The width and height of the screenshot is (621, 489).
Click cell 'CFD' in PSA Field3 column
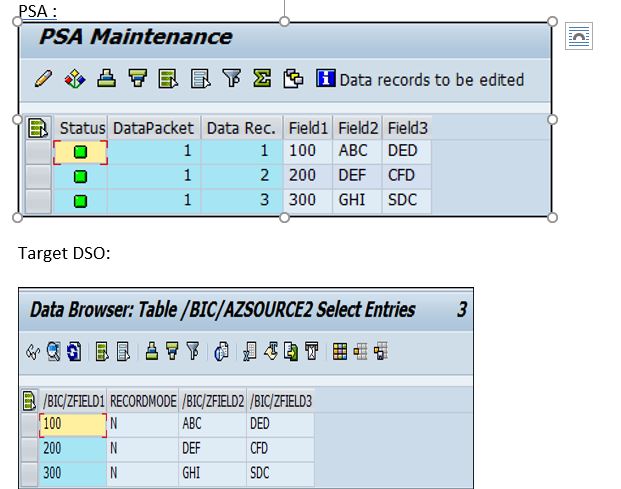coord(407,176)
